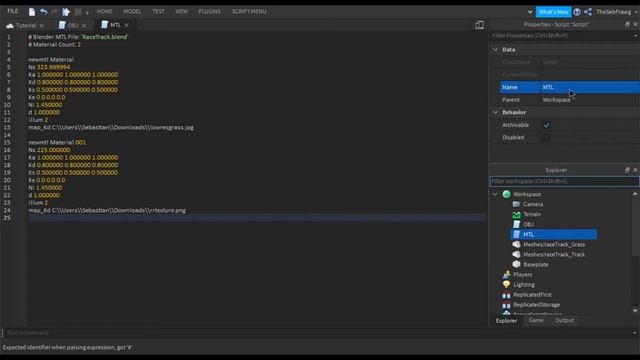The height and width of the screenshot is (360, 640).
Task: Edit the Name property value MTL
Action: click(590, 87)
